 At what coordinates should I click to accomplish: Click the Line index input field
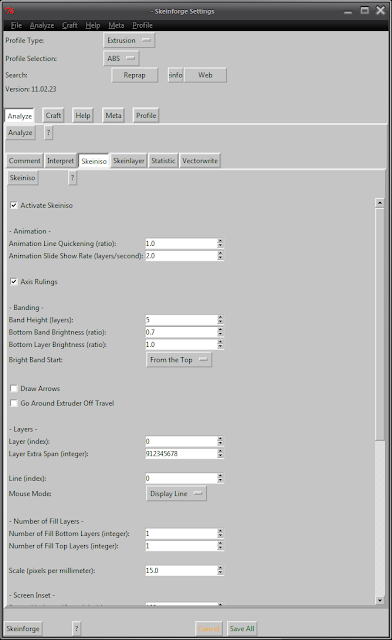181,478
